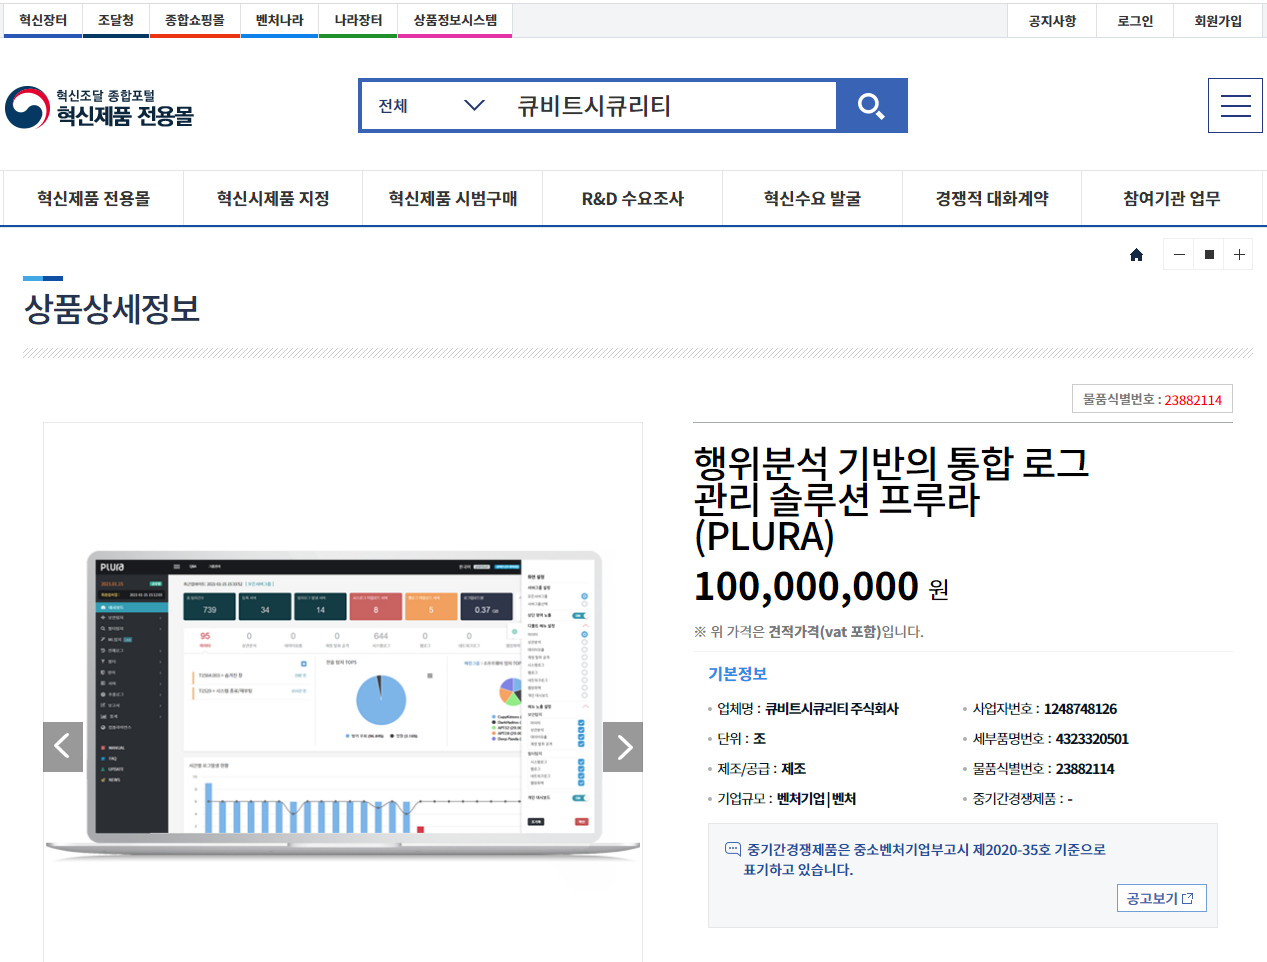Open 혁신시제품 지정 menu

(273, 198)
